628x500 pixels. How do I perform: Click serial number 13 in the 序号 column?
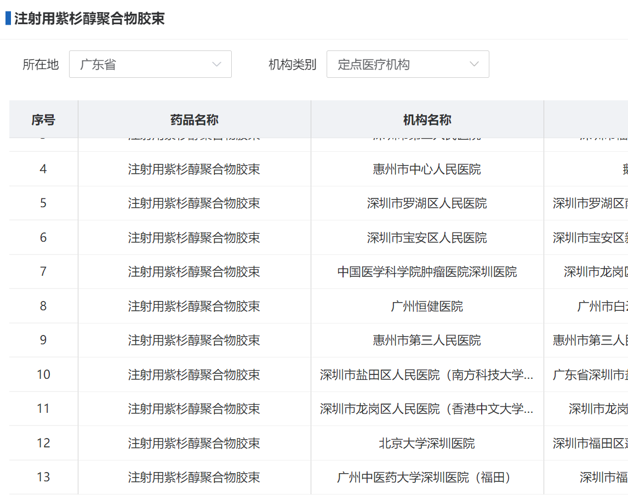43,477
